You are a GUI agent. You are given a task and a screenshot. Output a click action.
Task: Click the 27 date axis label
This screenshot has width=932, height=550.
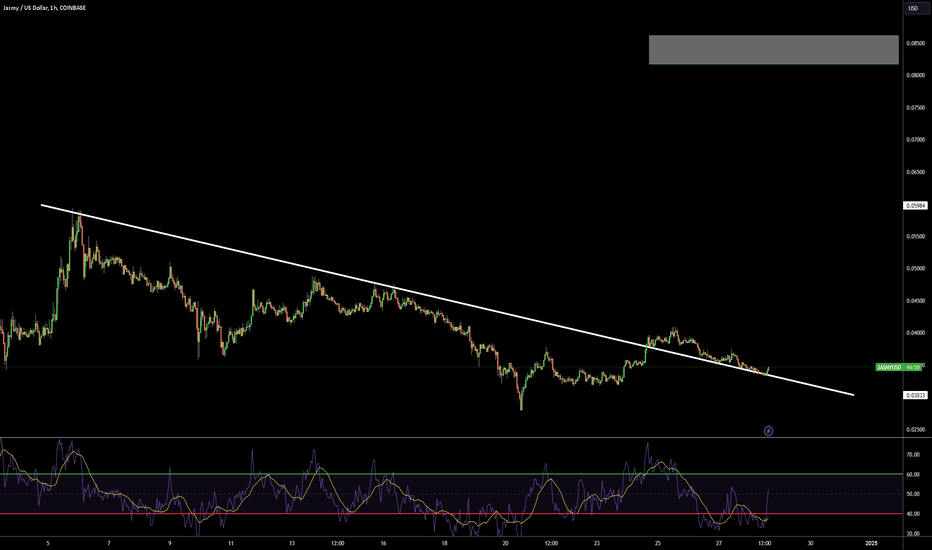click(x=719, y=543)
